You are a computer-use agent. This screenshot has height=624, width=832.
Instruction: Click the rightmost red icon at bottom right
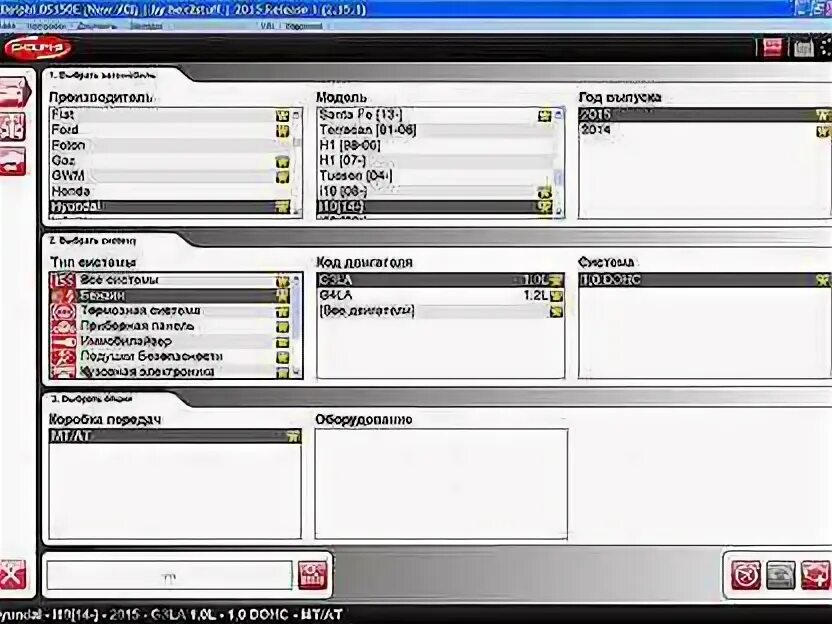[816, 575]
